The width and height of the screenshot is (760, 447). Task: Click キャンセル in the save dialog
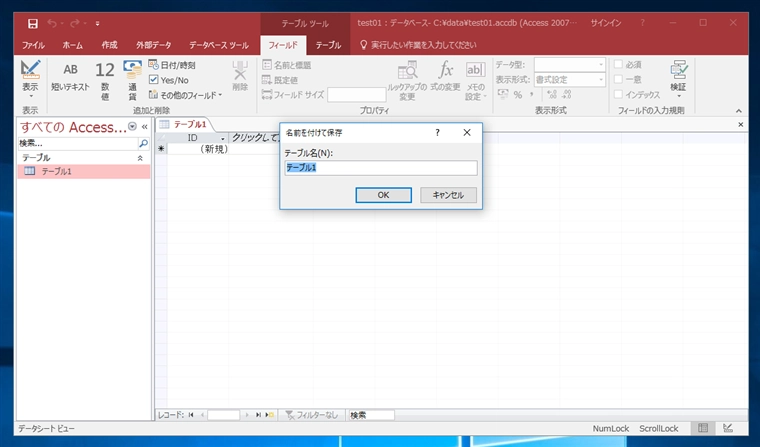[448, 195]
